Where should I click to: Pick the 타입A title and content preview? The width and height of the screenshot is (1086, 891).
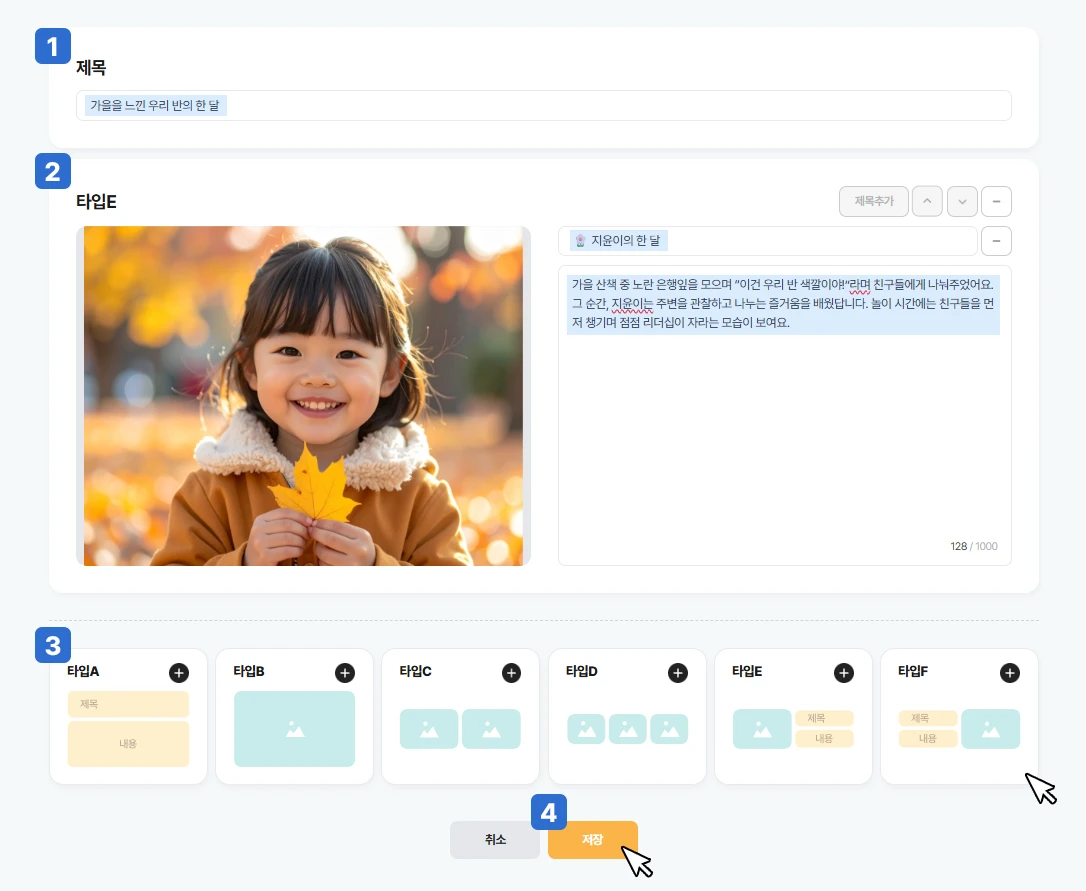tap(128, 731)
